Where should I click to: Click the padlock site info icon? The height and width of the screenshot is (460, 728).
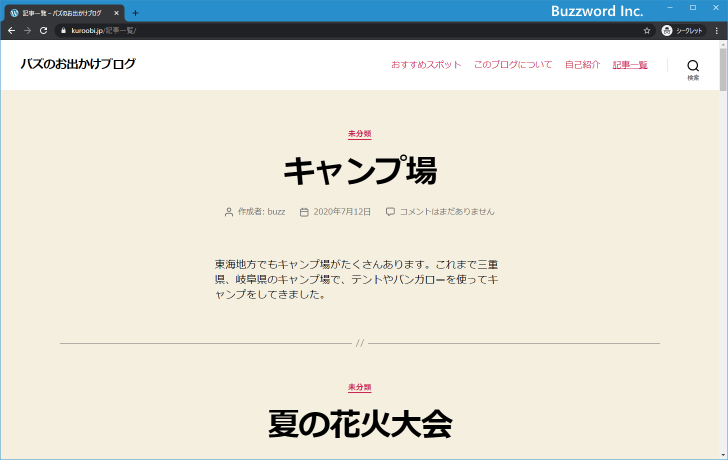click(64, 31)
